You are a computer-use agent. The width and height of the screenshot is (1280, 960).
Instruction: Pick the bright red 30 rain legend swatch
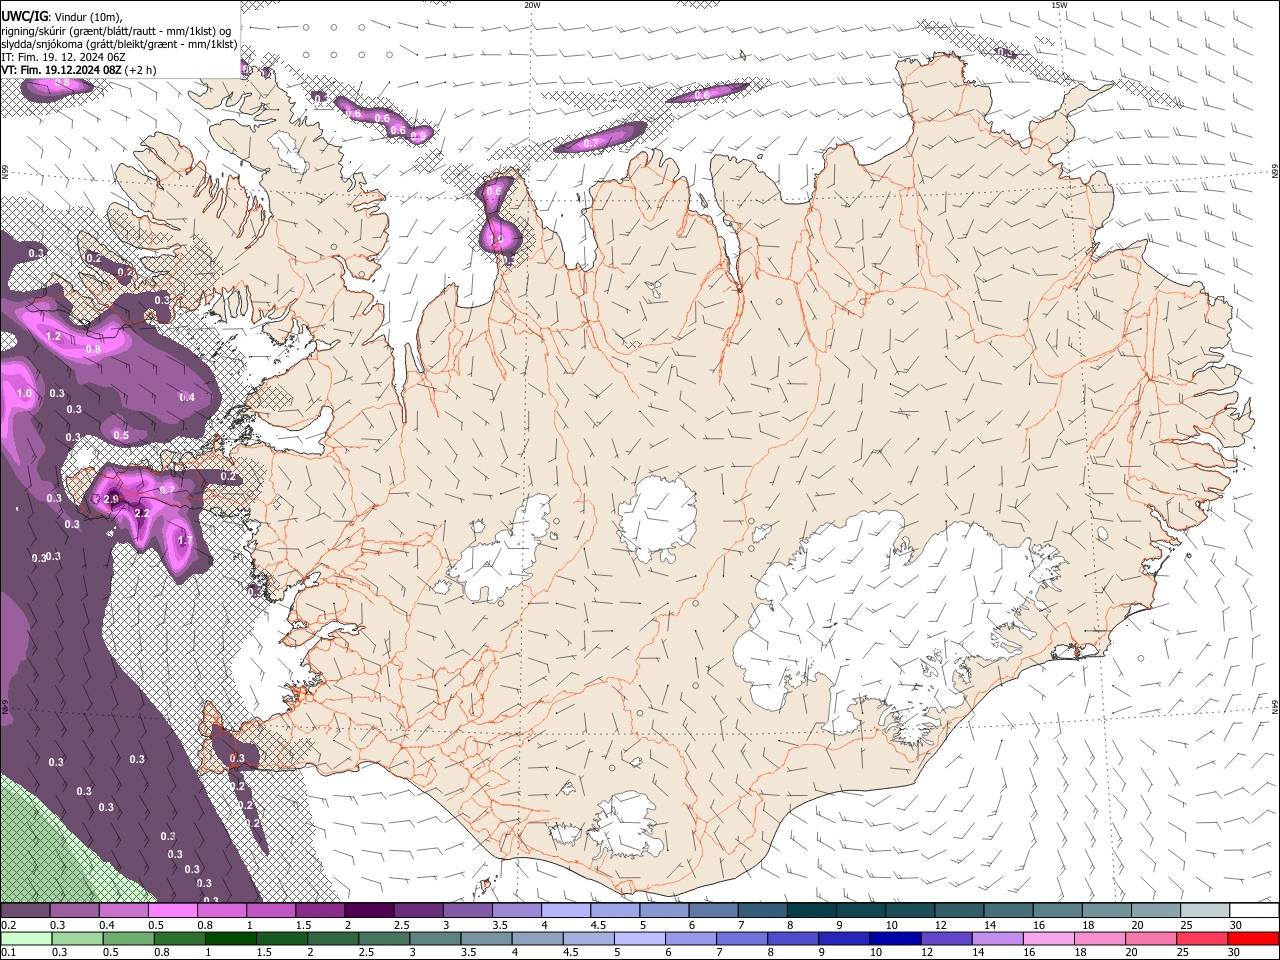[x=1253, y=938]
